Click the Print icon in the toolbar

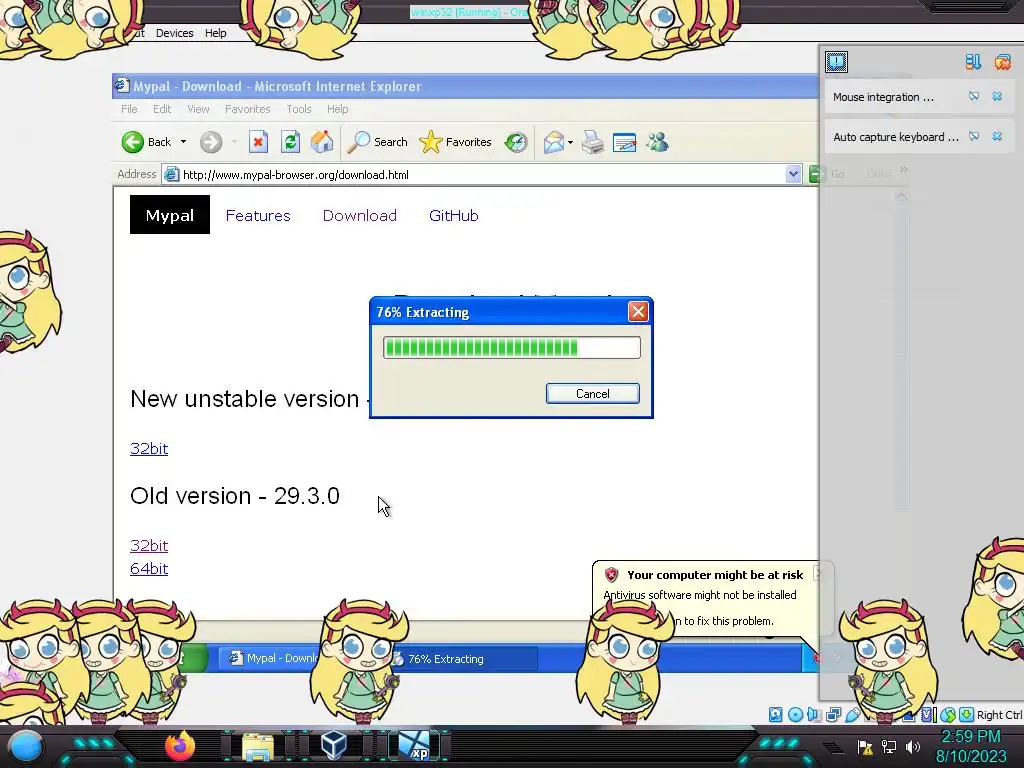coord(593,142)
